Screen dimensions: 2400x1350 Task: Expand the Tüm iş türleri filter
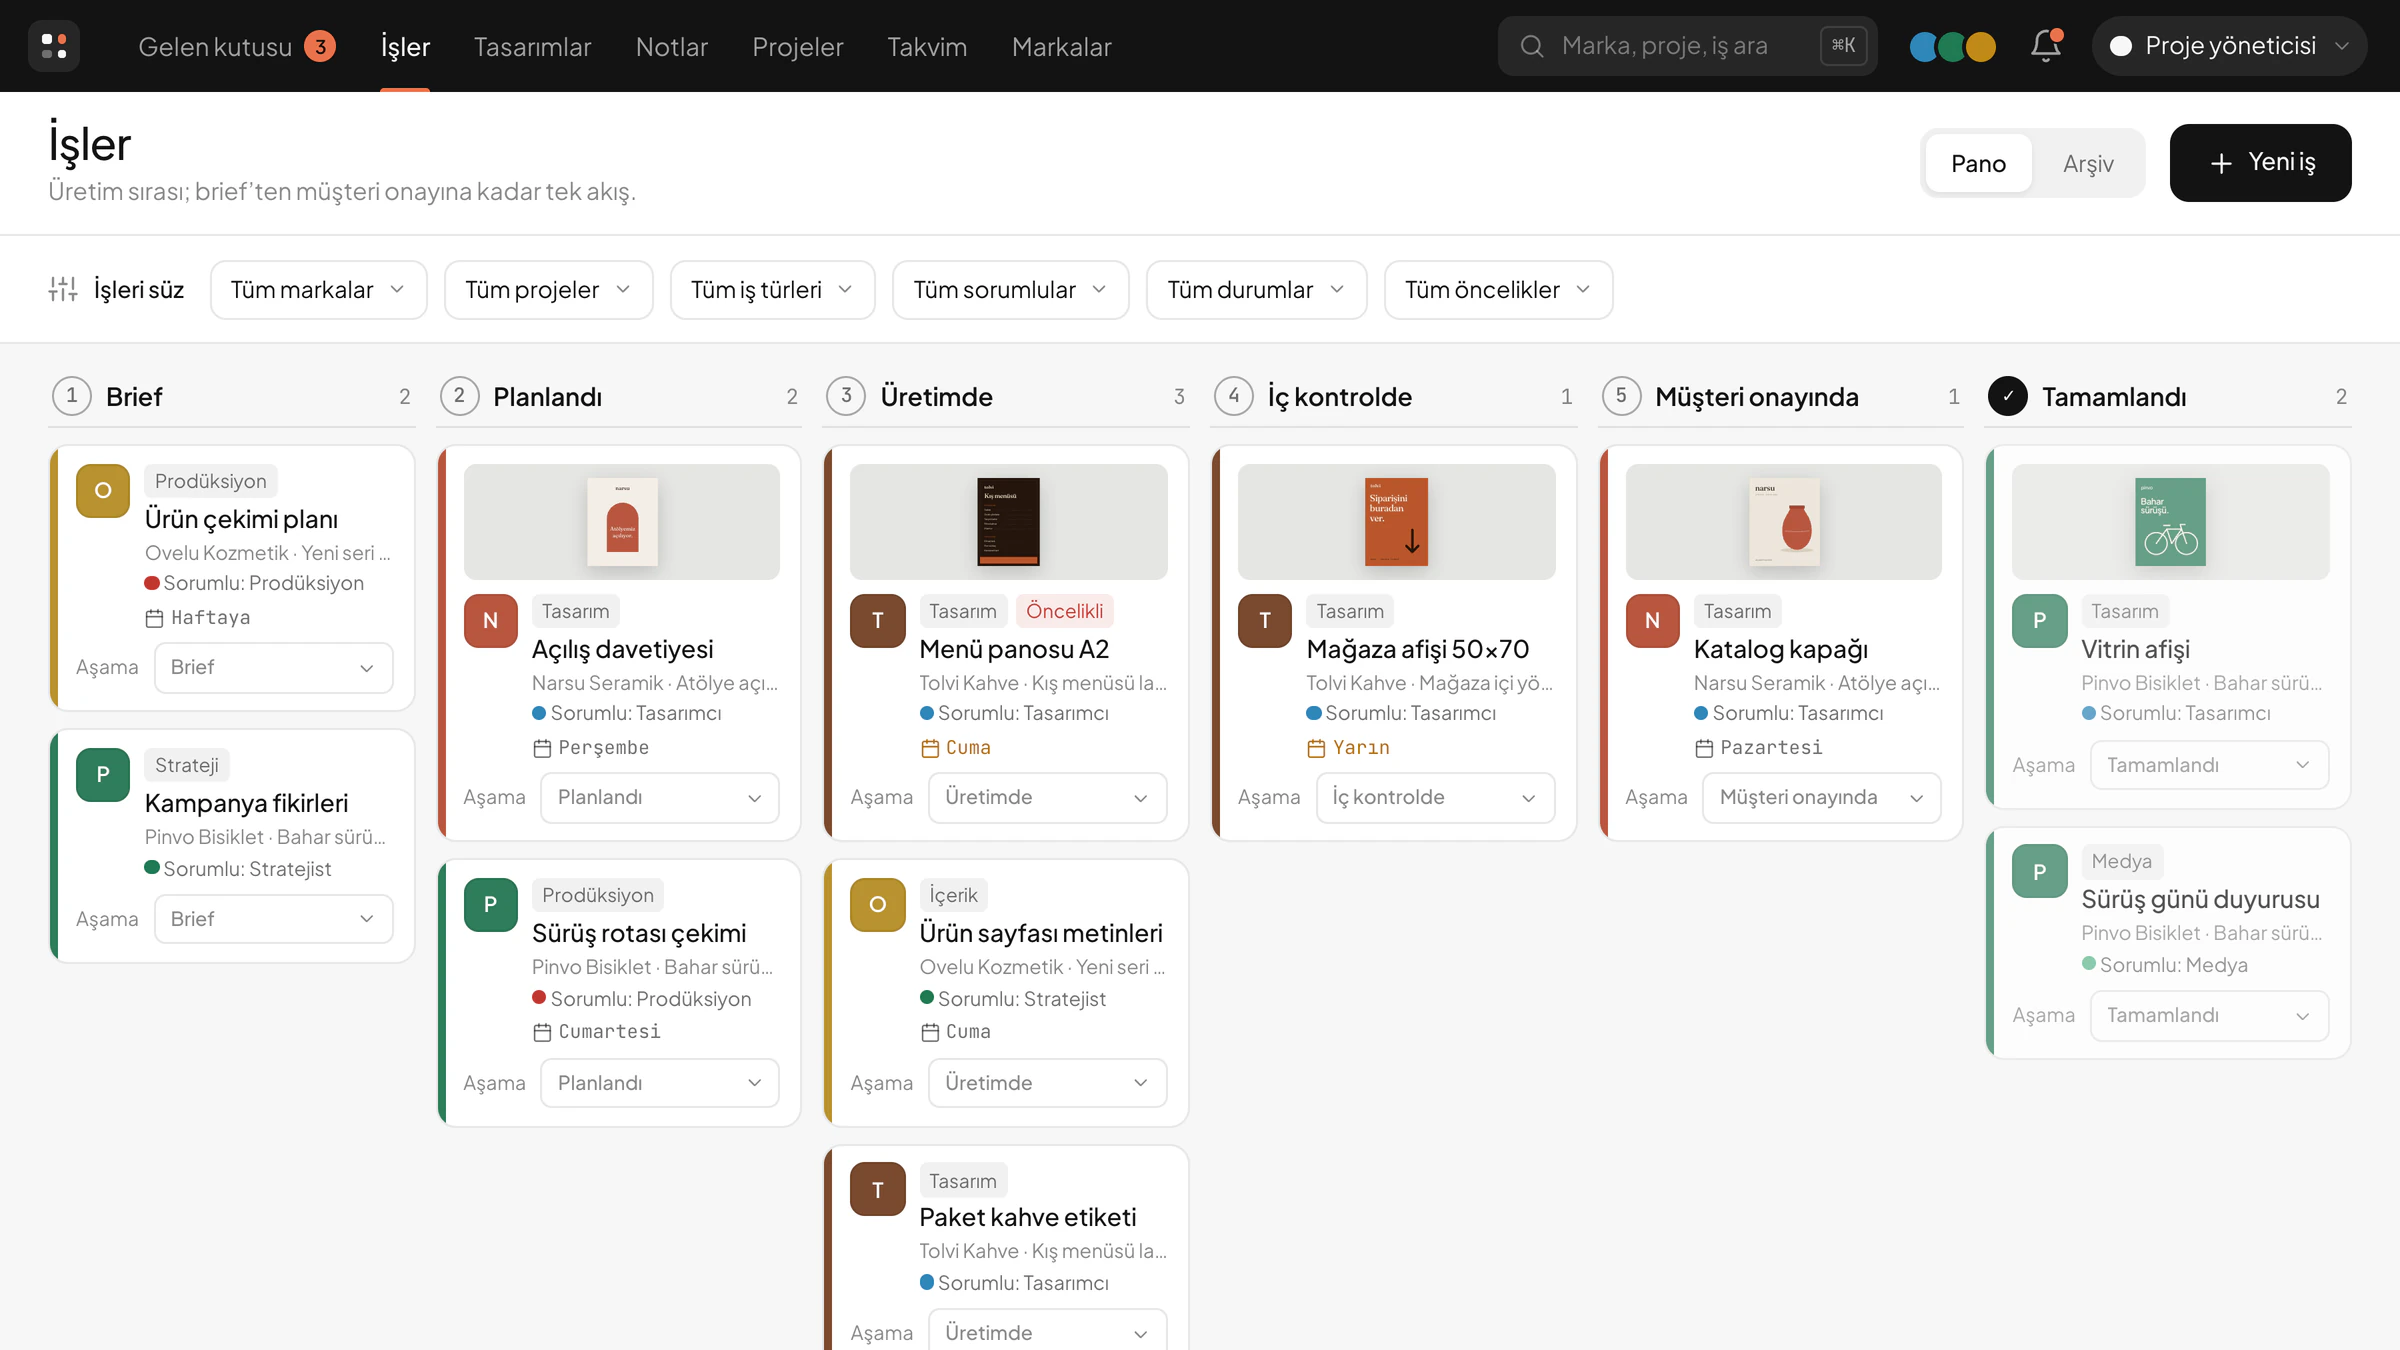[772, 290]
